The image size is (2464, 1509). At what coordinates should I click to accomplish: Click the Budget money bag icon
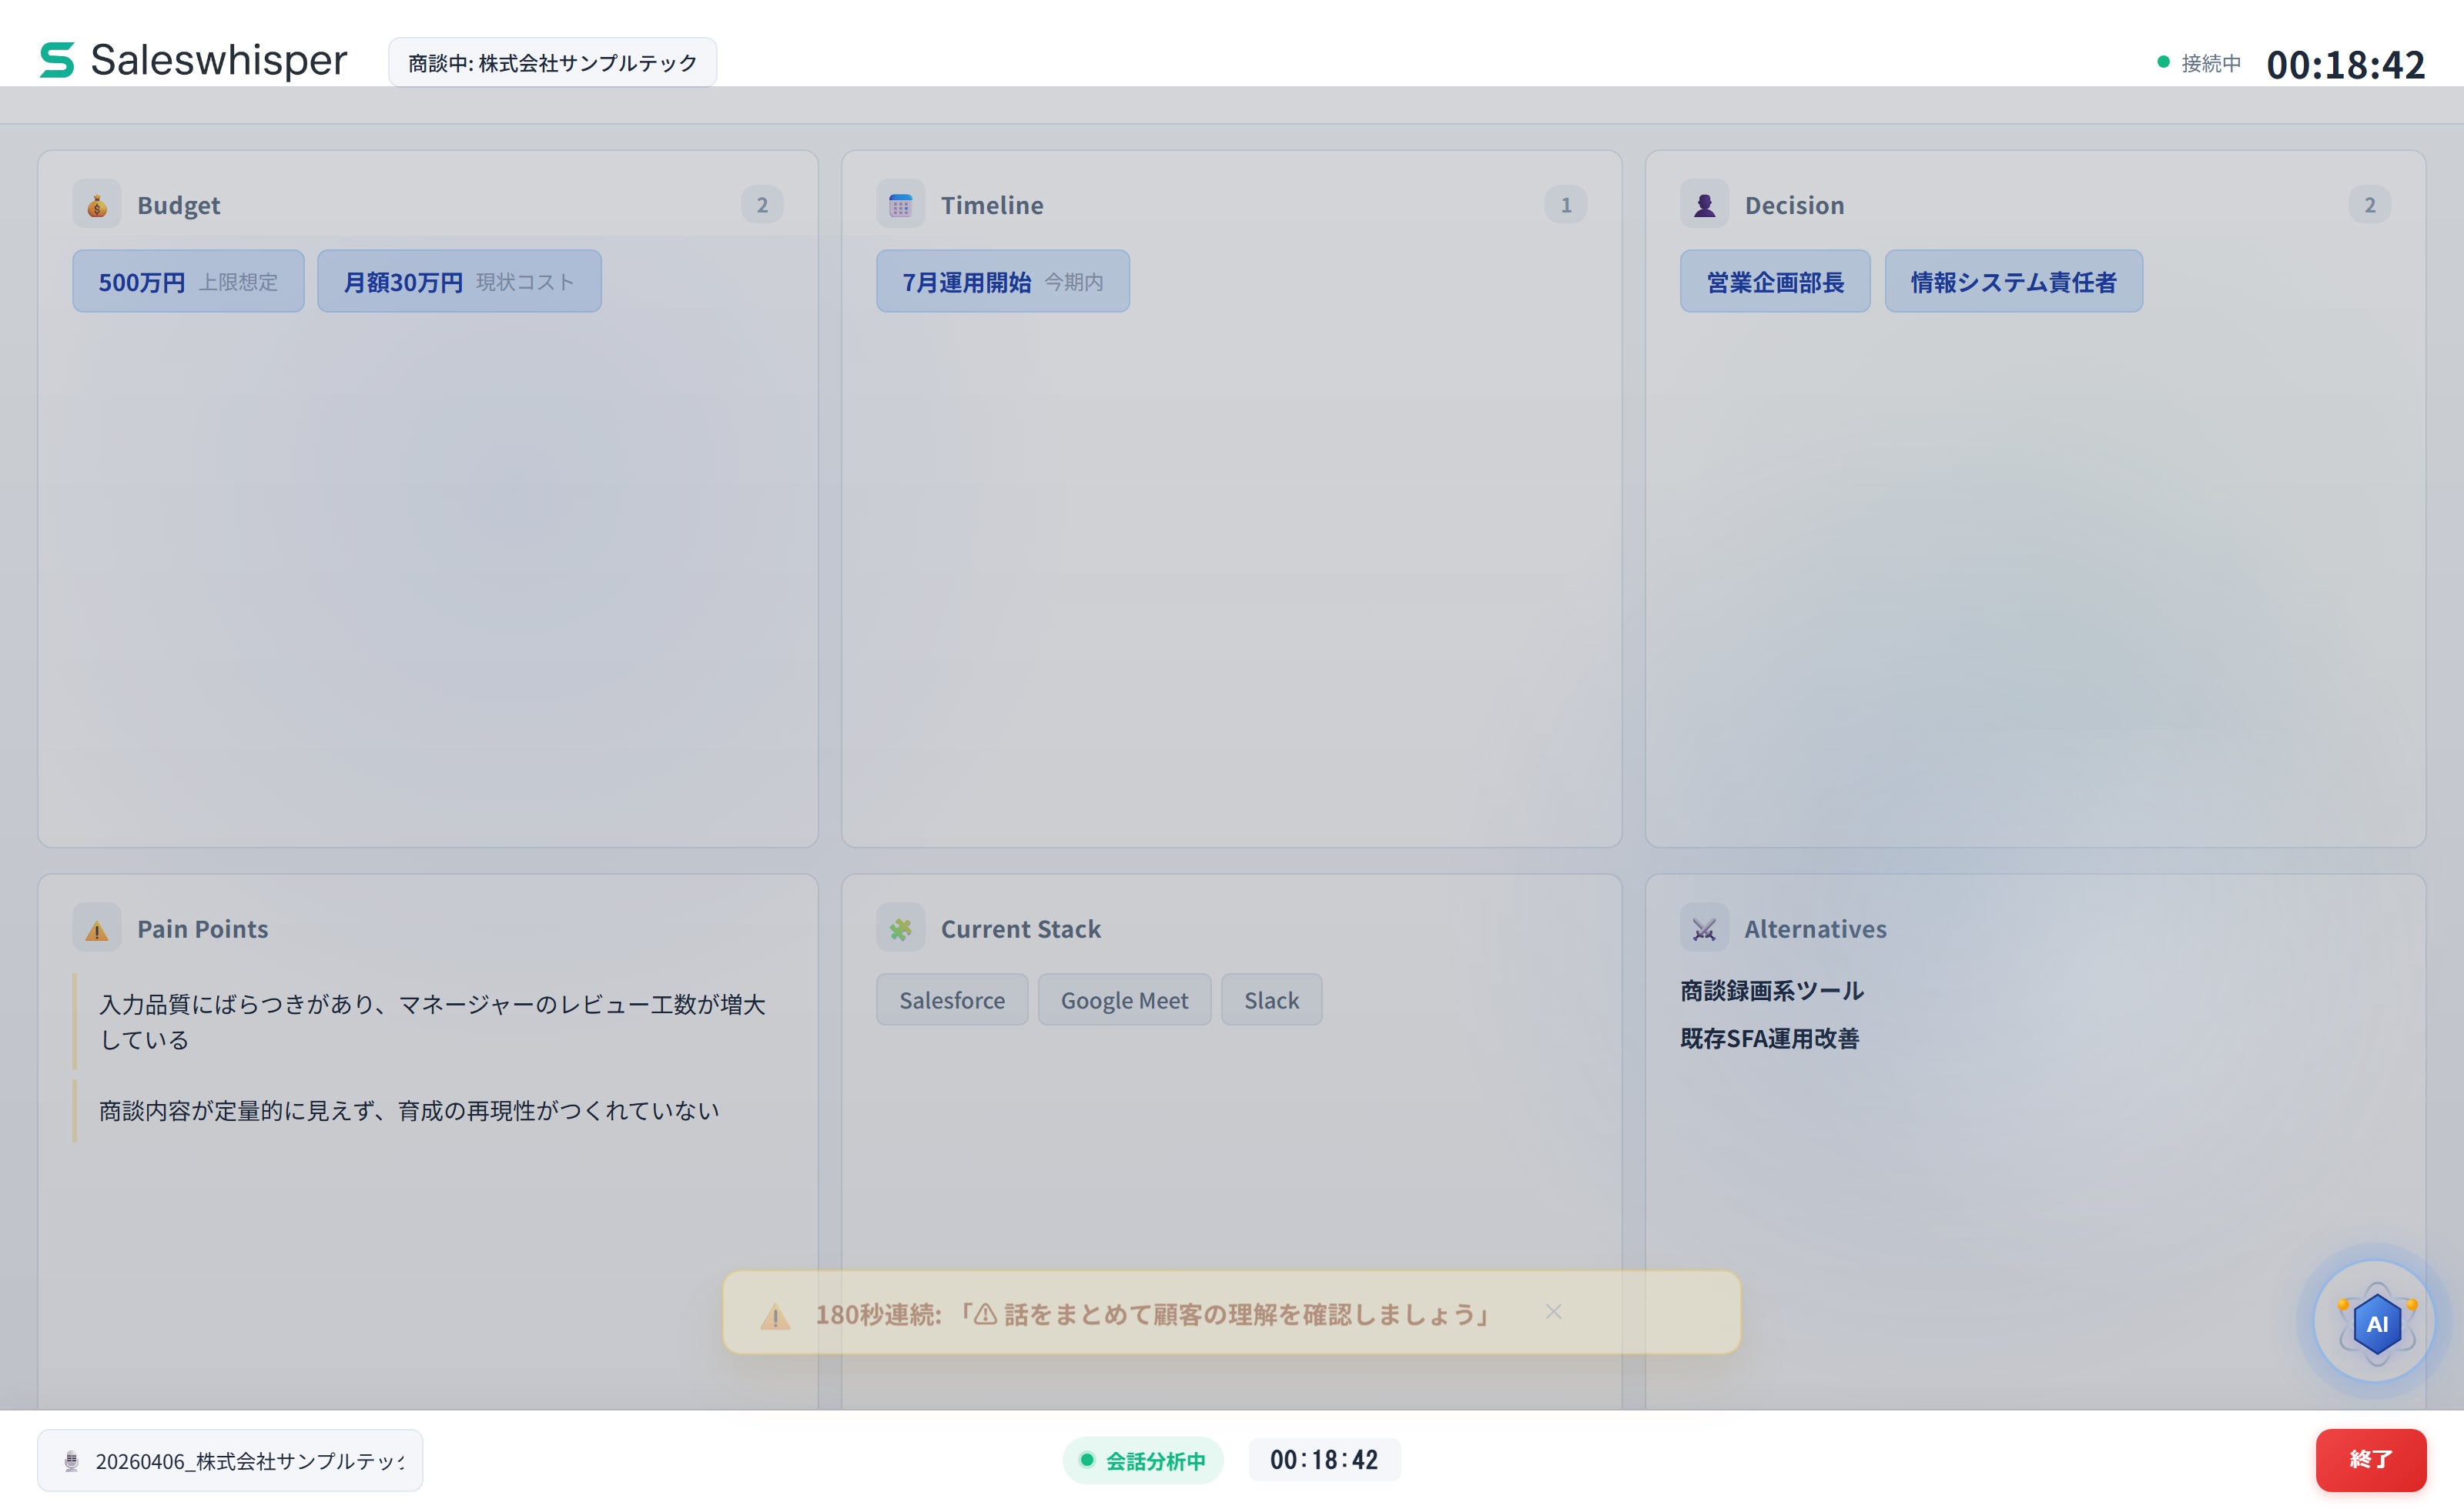point(97,205)
